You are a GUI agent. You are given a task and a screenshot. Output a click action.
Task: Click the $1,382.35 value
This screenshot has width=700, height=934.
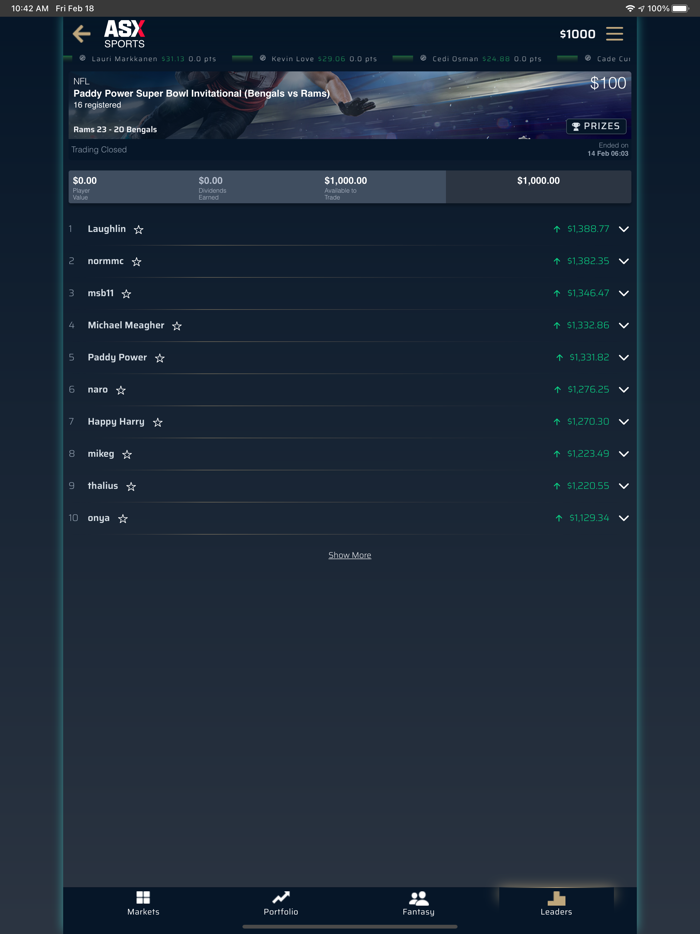point(588,261)
